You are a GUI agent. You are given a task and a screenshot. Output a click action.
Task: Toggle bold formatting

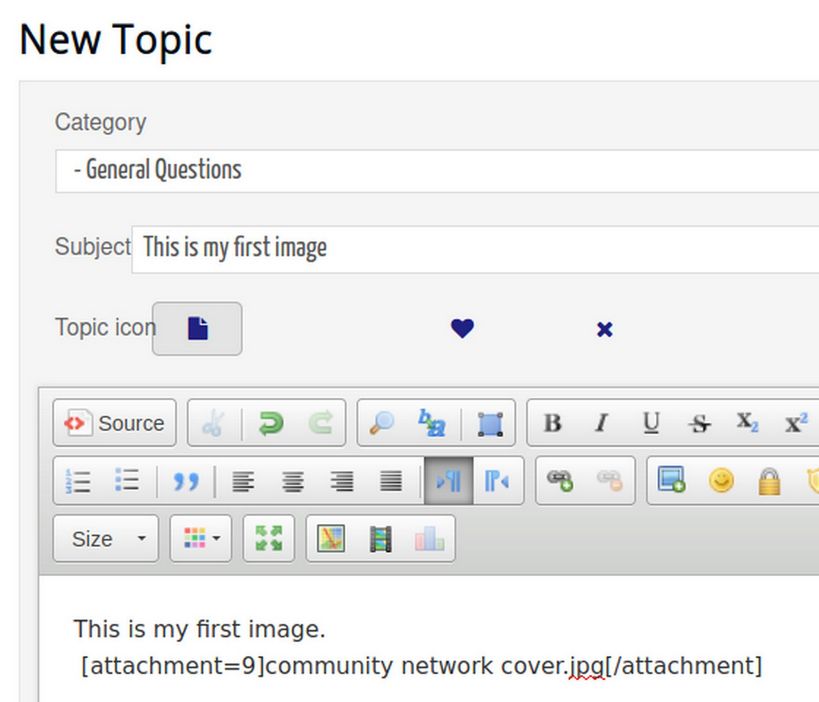[x=552, y=423]
